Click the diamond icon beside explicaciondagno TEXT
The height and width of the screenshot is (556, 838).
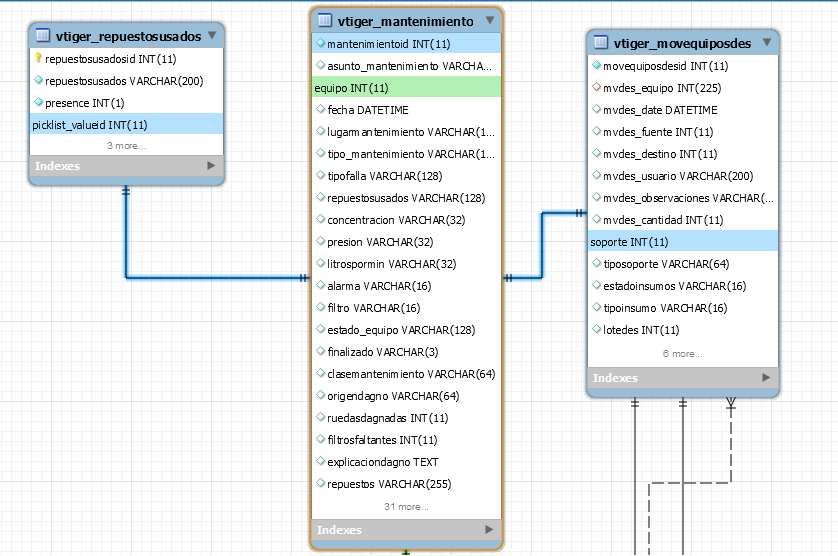pyautogui.click(x=321, y=461)
